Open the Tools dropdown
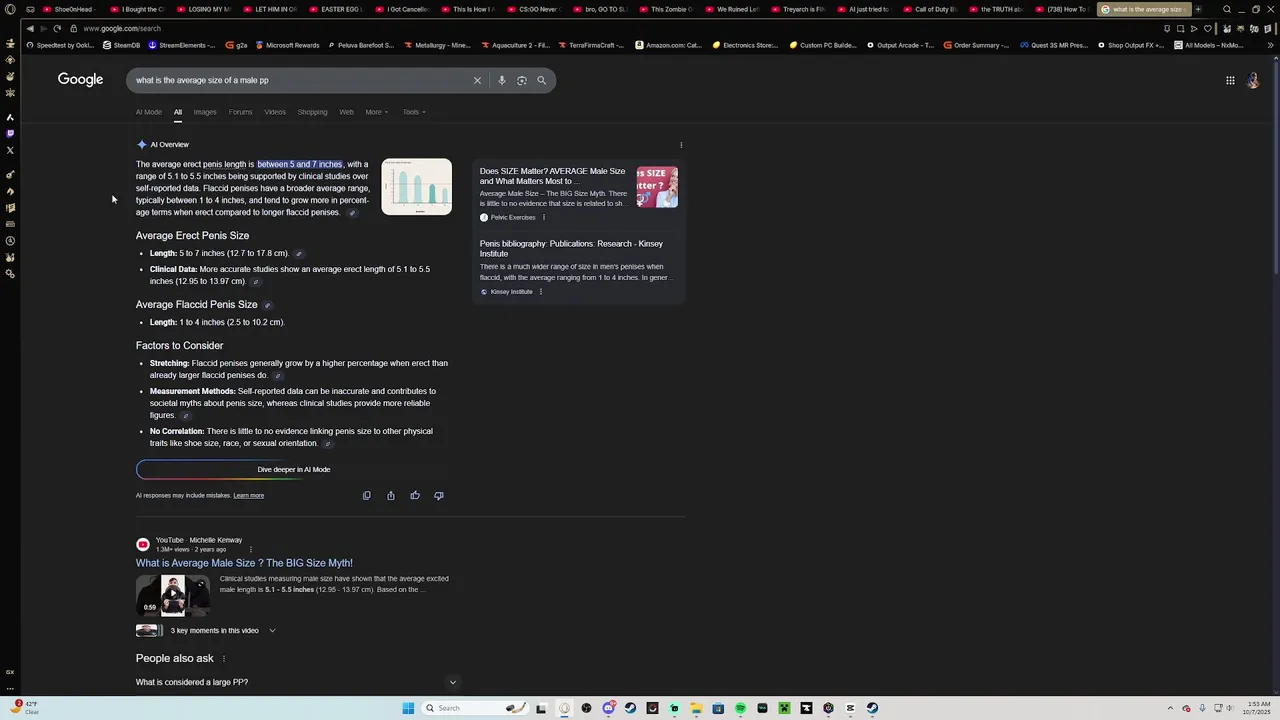 pos(414,112)
